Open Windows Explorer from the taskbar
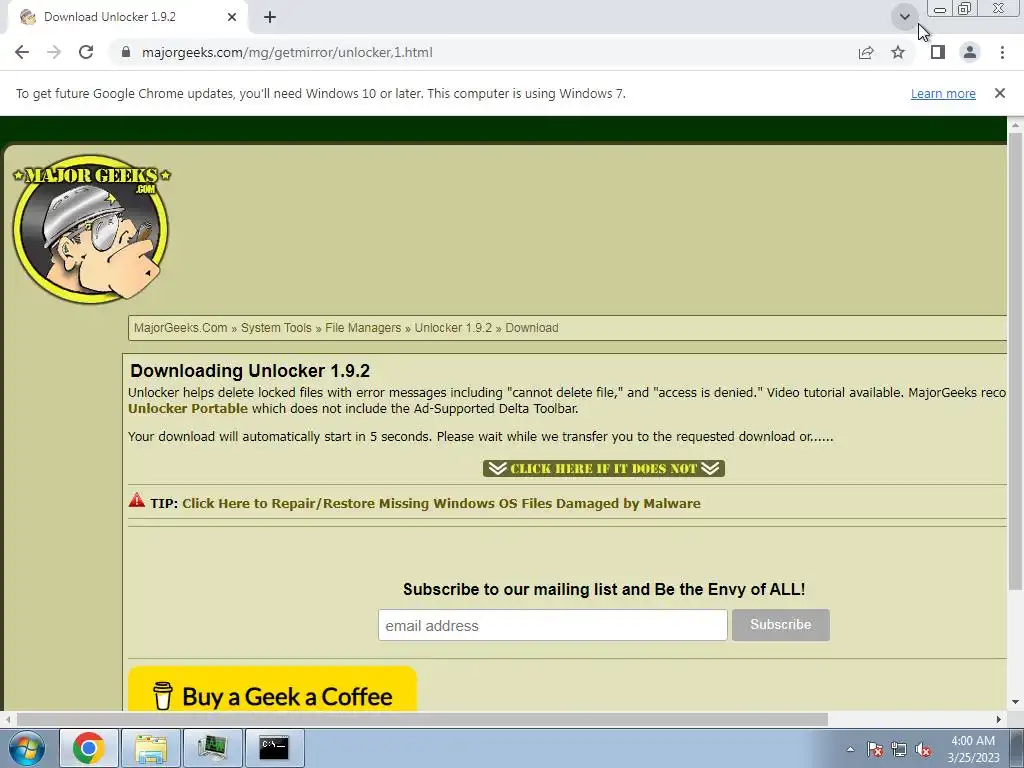The width and height of the screenshot is (1024, 768). click(x=151, y=748)
